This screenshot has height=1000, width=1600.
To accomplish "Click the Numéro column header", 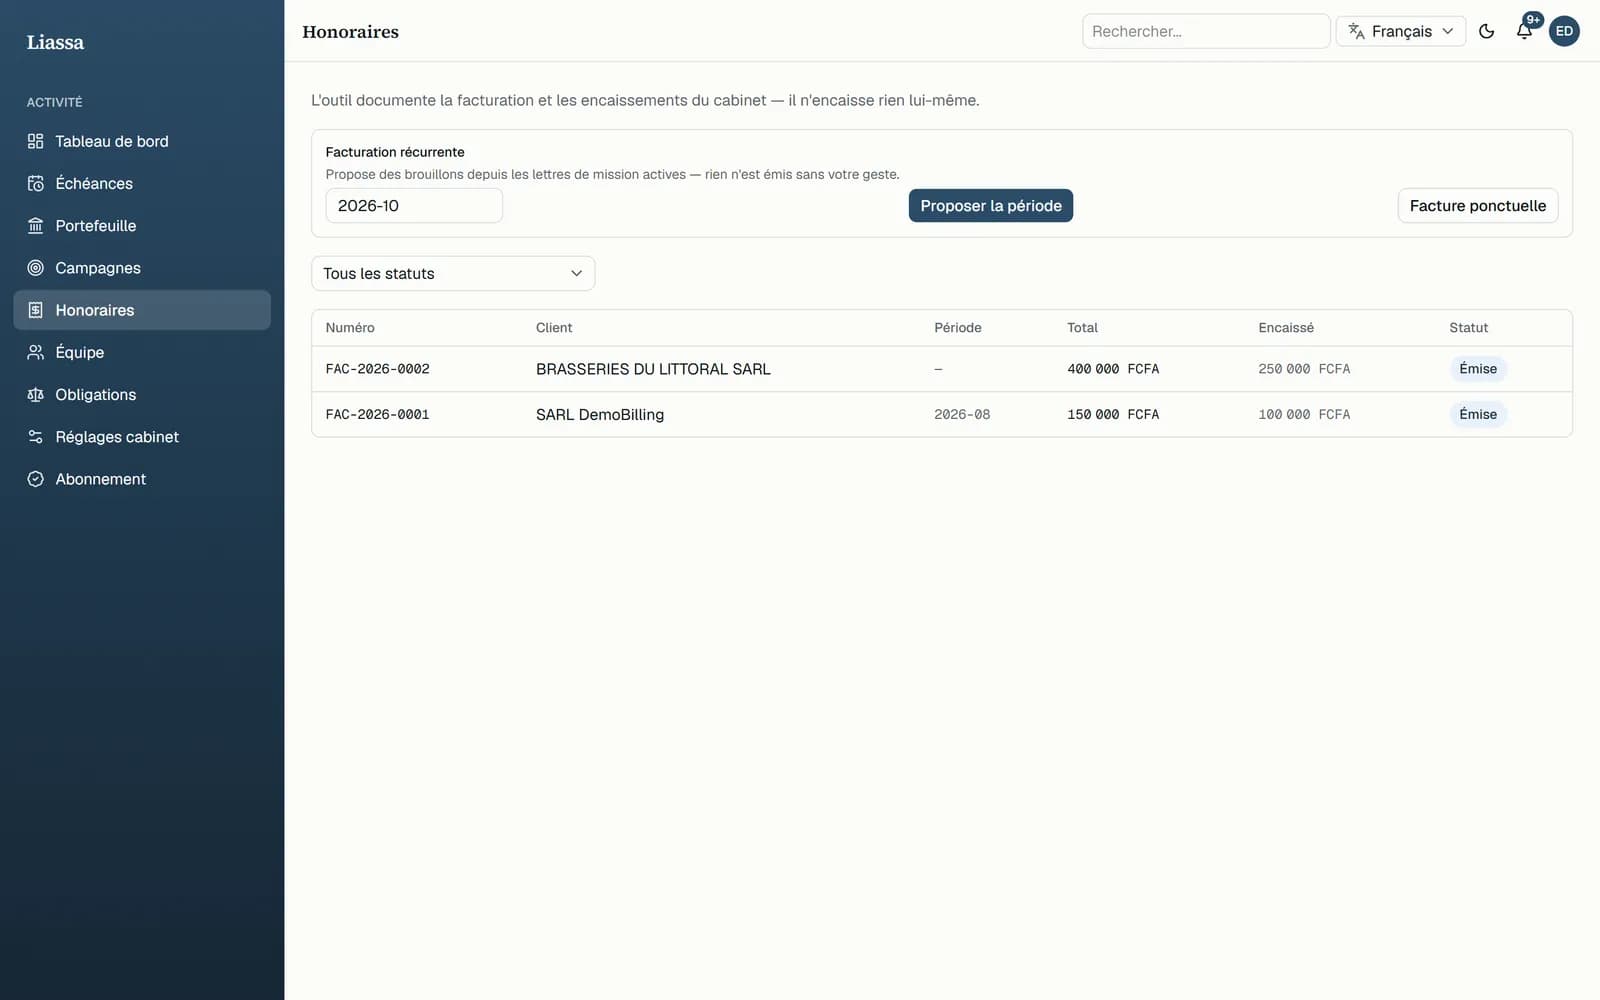I will point(350,328).
